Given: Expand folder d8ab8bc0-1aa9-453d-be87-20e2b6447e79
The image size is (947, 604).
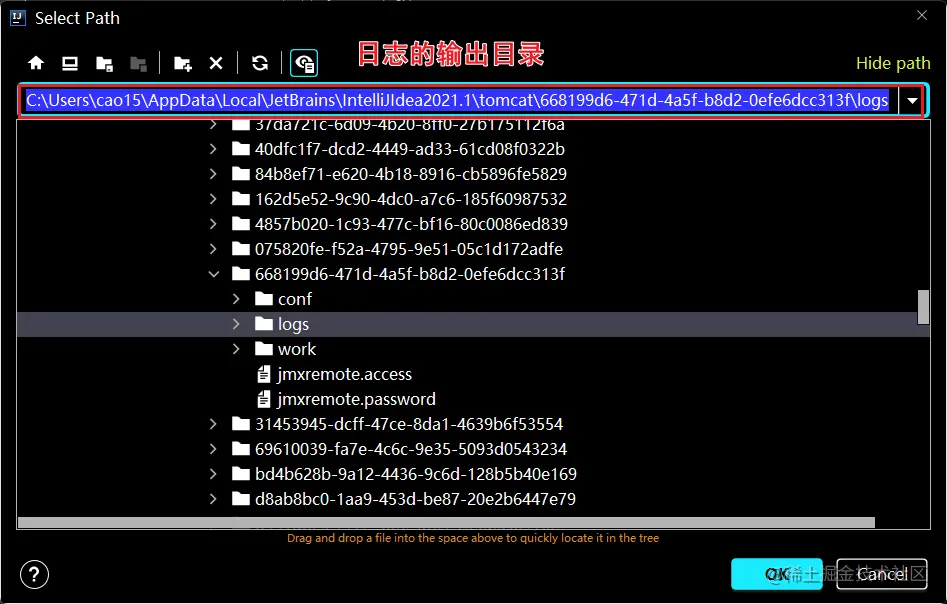Looking at the screenshot, I should pos(213,499).
